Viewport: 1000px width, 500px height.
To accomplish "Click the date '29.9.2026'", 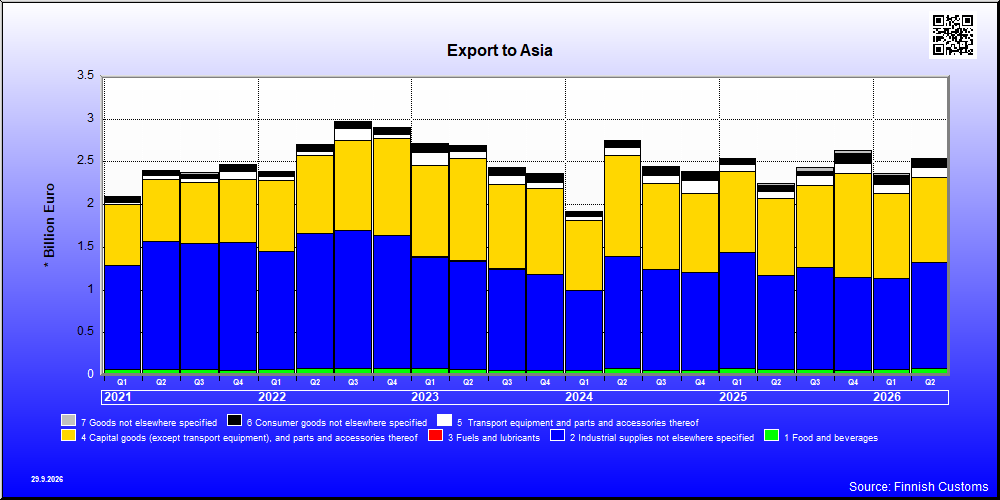I will [47, 479].
